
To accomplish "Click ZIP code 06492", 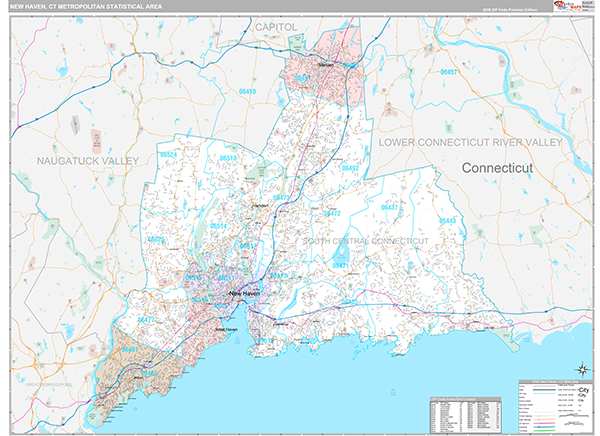I will pyautogui.click(x=350, y=168).
